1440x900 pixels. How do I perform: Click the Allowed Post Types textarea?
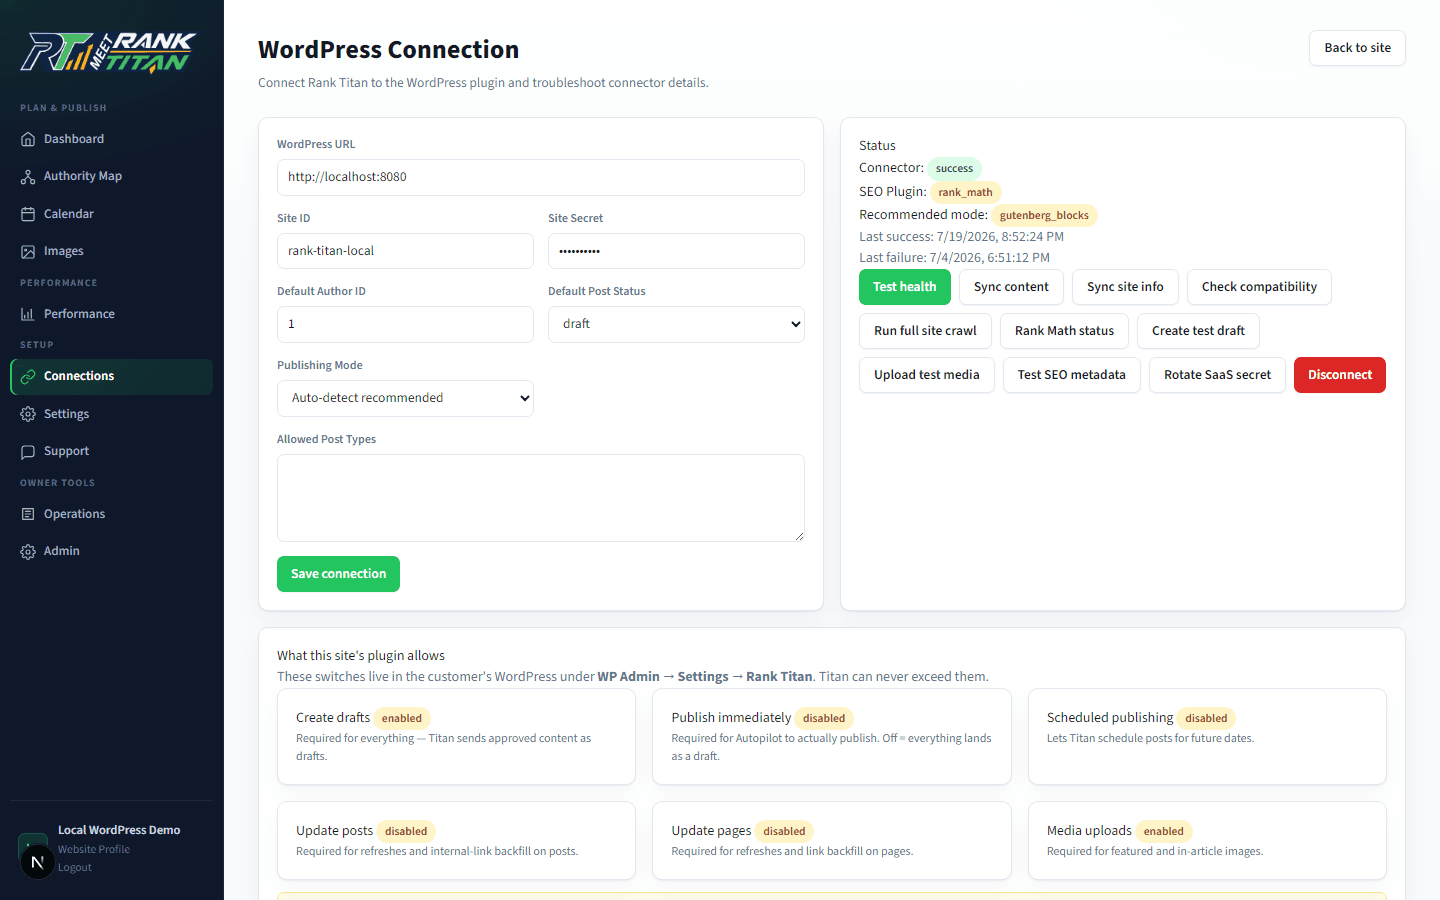[541, 498]
